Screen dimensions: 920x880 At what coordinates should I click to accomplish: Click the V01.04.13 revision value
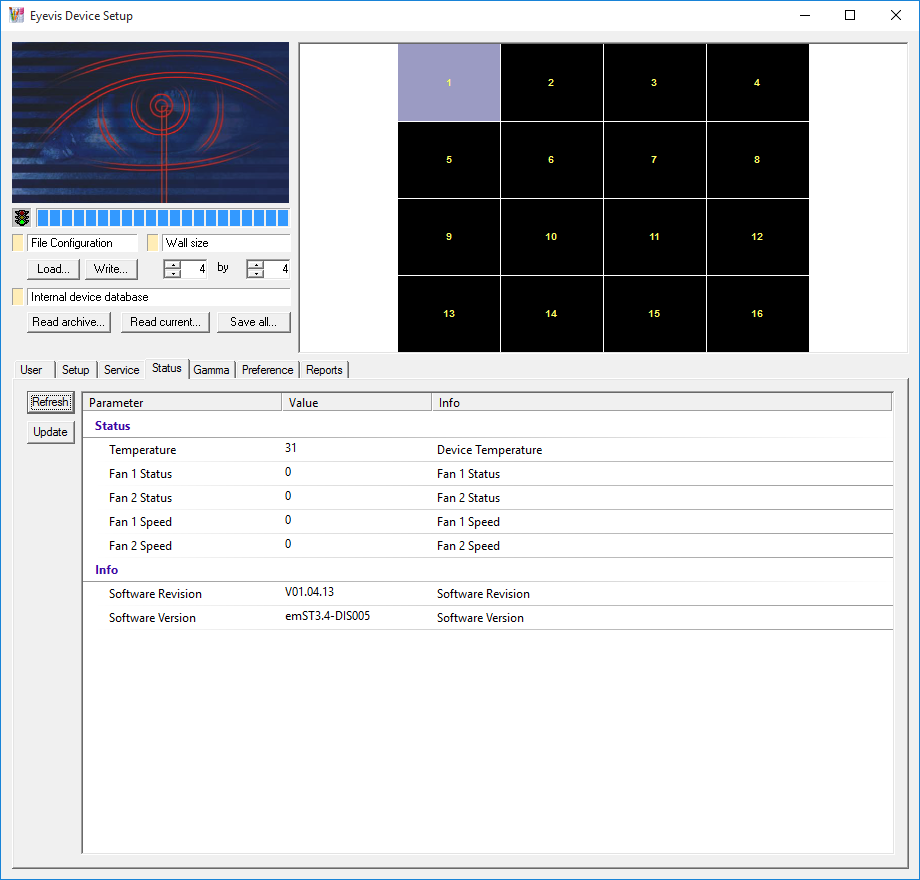pos(309,592)
